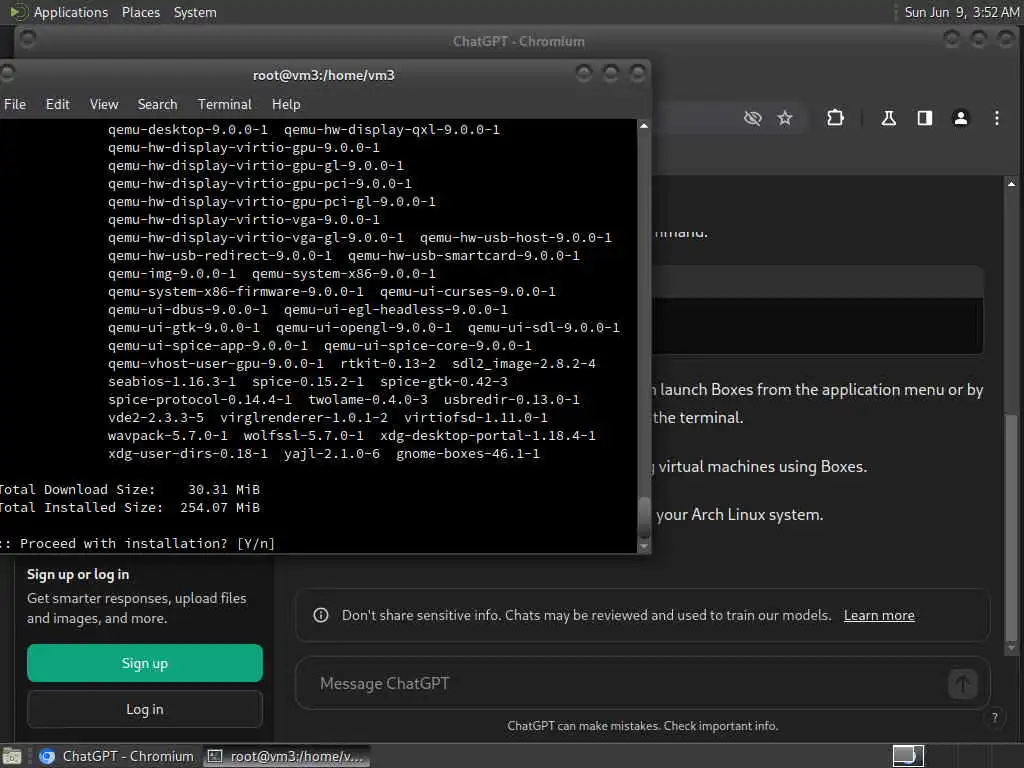Screen dimensions: 1024x768
Task: Click 'qemu-img-9.0.0-1' package text
Action: point(172,274)
